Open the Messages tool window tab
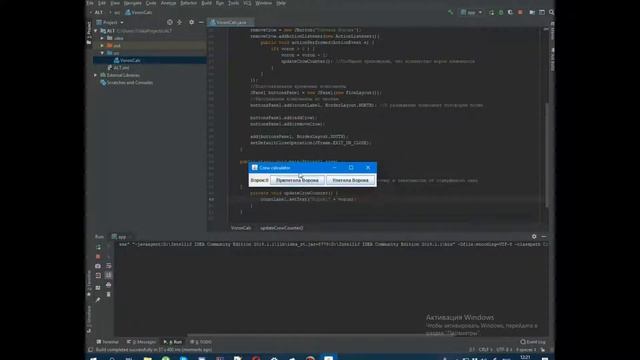The width and height of the screenshot is (640, 360). tap(141, 342)
